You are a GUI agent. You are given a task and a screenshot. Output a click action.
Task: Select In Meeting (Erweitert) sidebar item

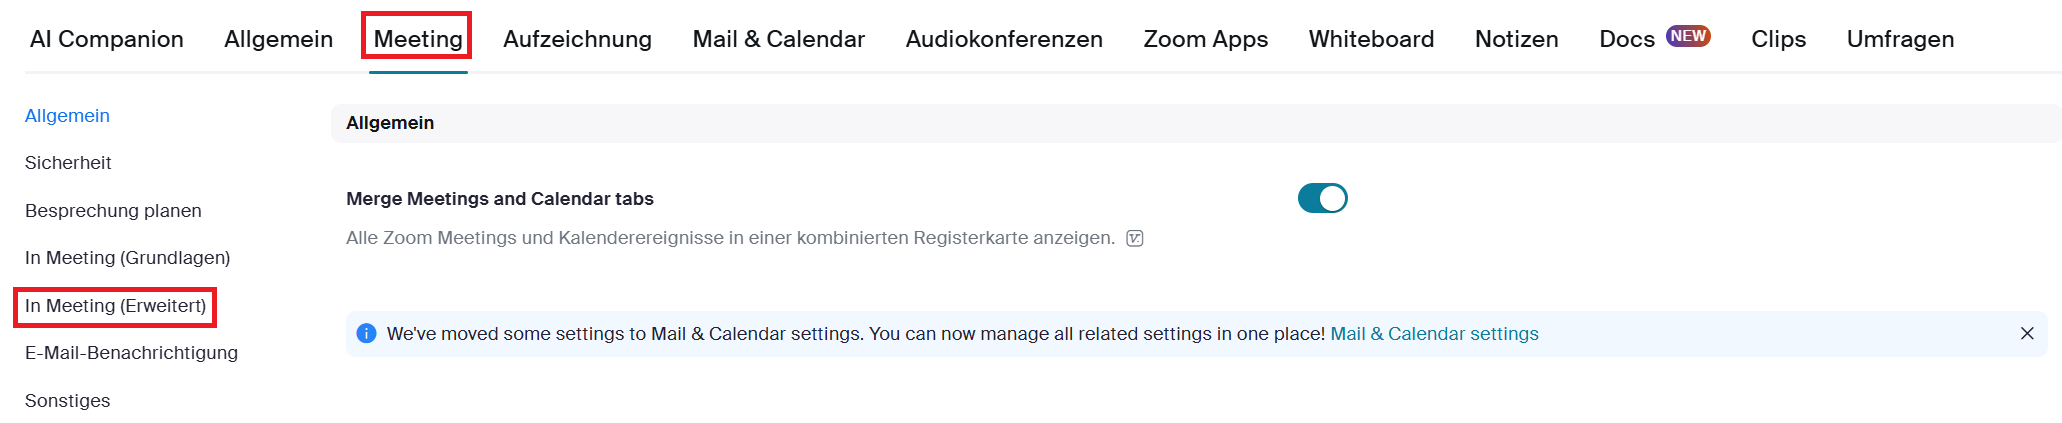pyautogui.click(x=115, y=306)
